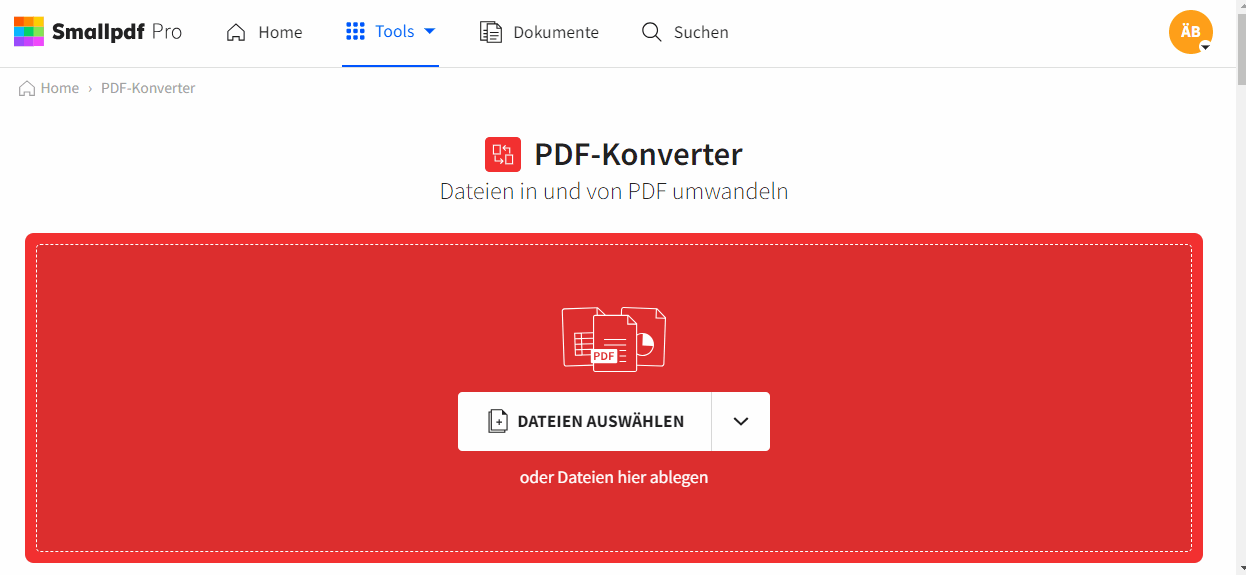
Task: Click 'Dateien in und von PDF umwandeln' subtitle
Action: (614, 191)
